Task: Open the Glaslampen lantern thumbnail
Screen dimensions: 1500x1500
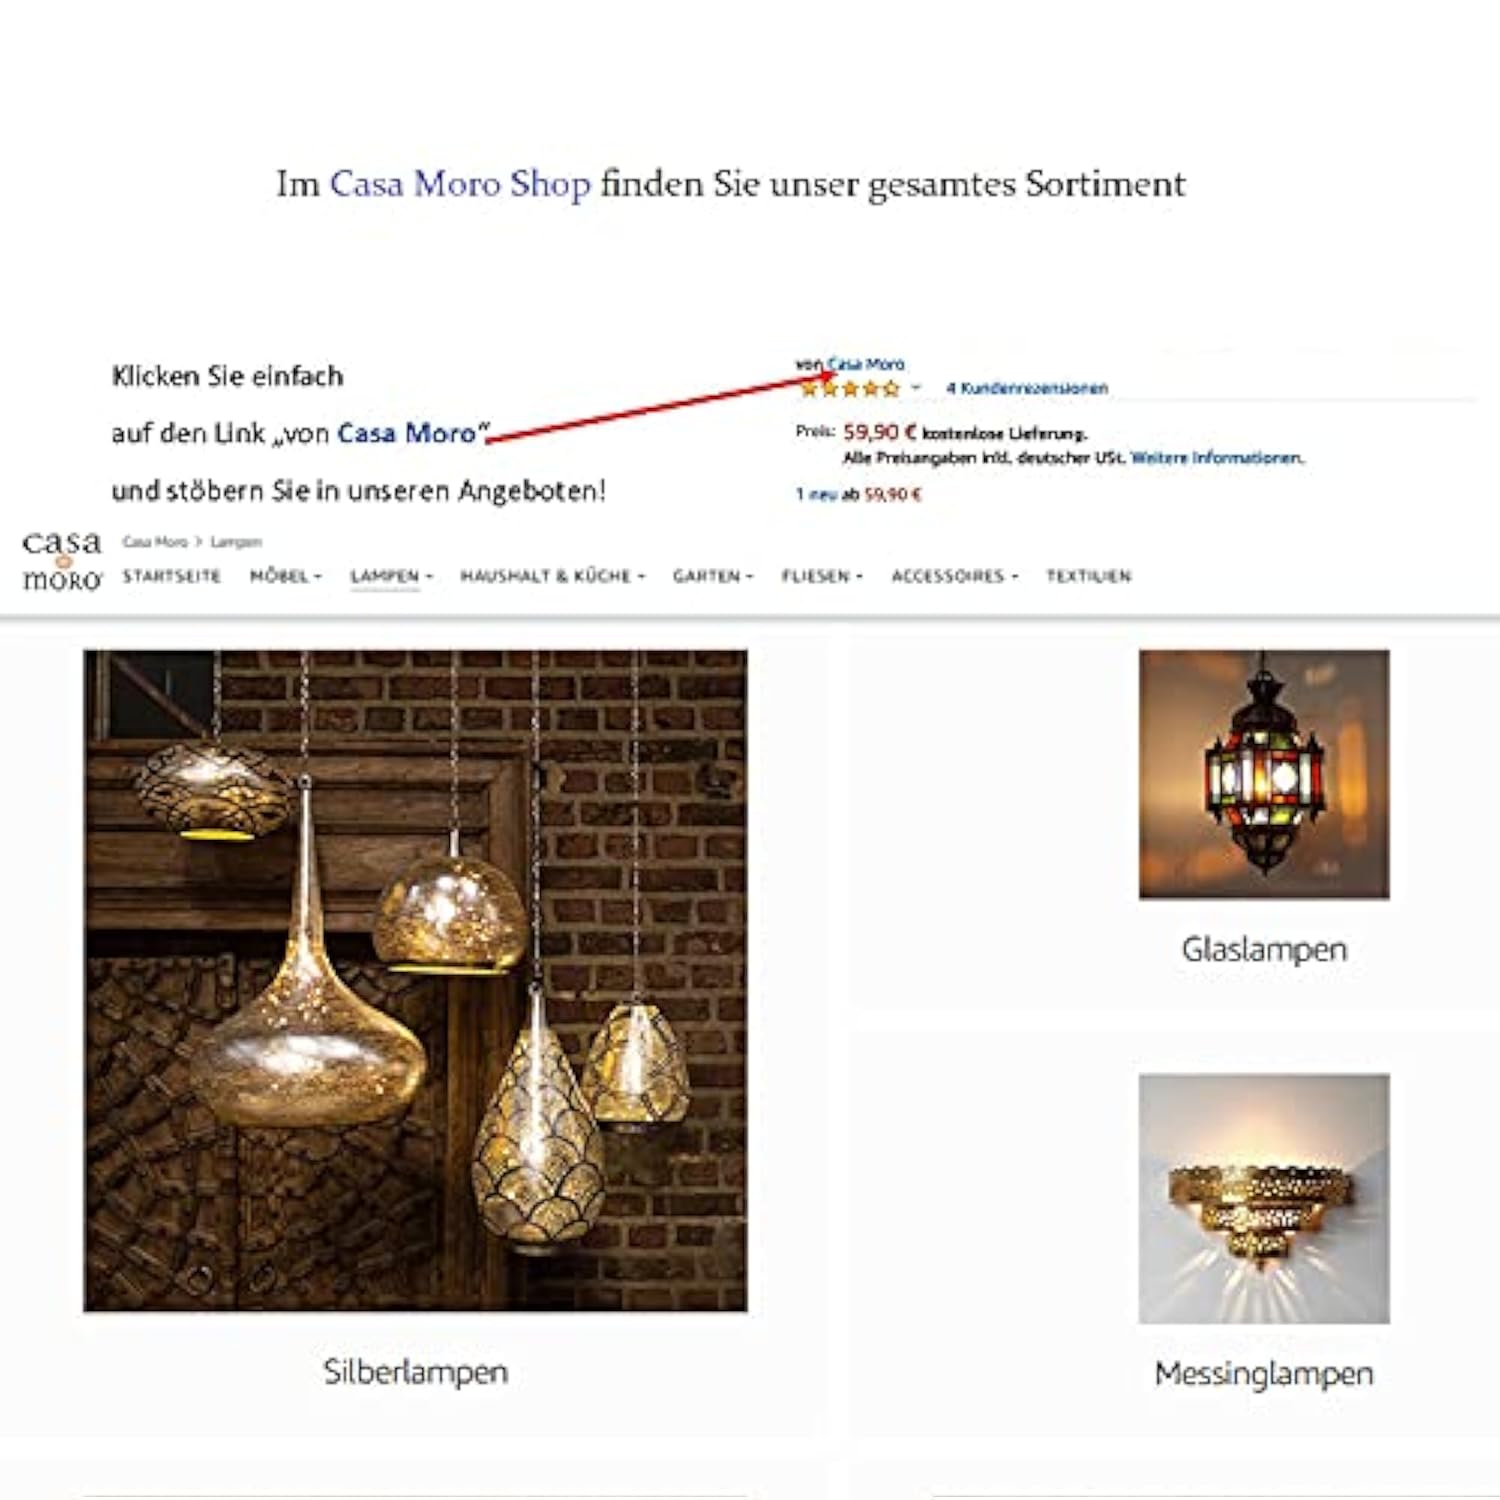Action: [1264, 774]
